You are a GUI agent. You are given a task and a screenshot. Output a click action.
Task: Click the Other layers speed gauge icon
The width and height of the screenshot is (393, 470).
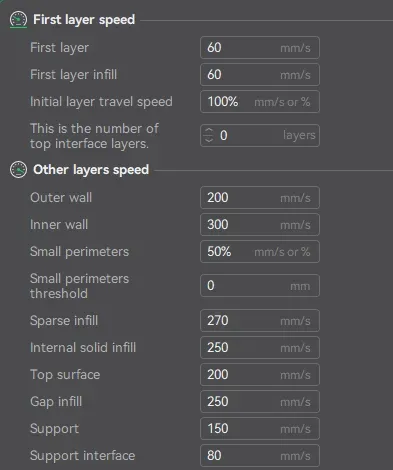(x=18, y=169)
